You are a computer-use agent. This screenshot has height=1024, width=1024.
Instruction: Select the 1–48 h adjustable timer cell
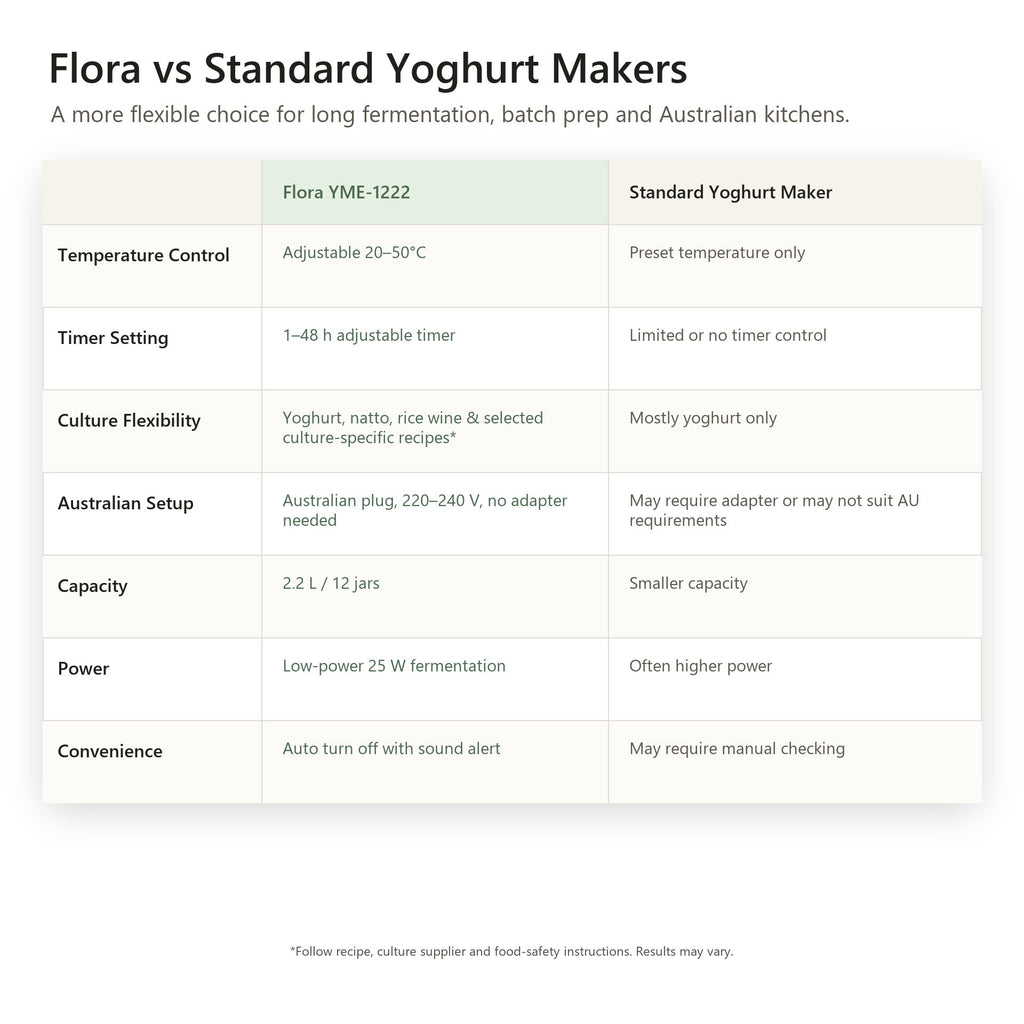click(435, 349)
